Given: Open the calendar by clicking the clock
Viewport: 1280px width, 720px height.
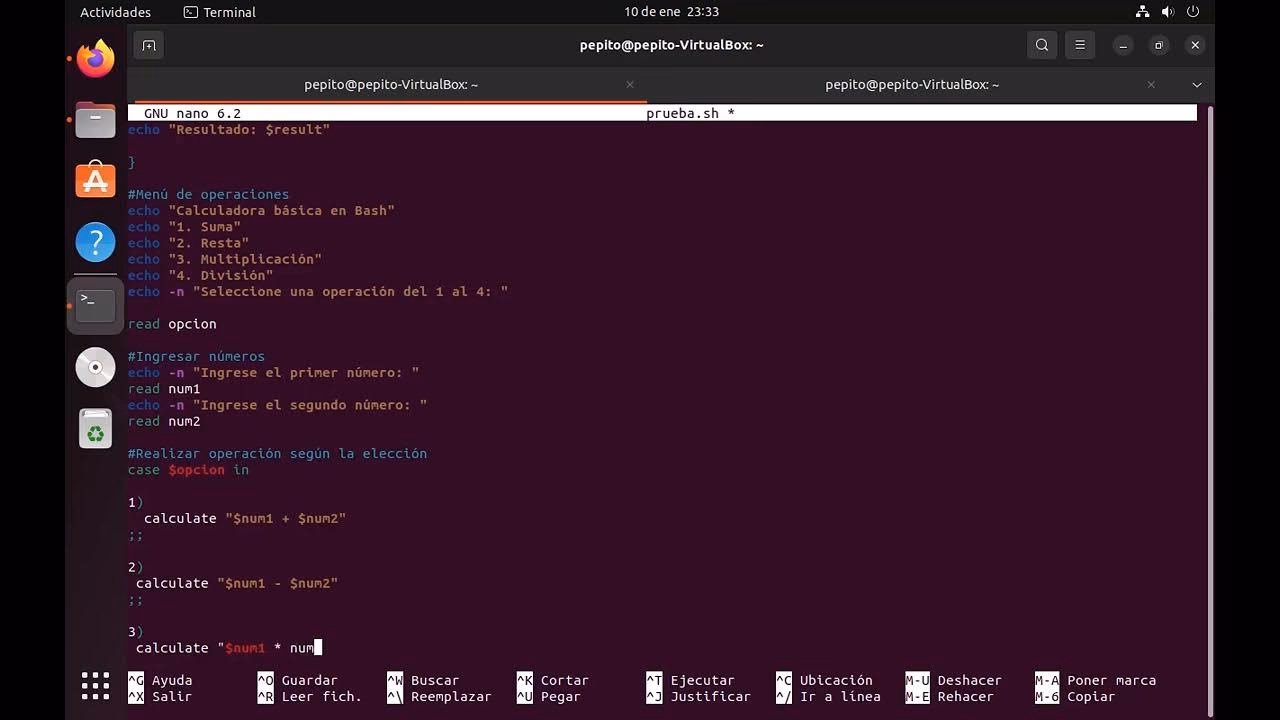Looking at the screenshot, I should pos(671,12).
